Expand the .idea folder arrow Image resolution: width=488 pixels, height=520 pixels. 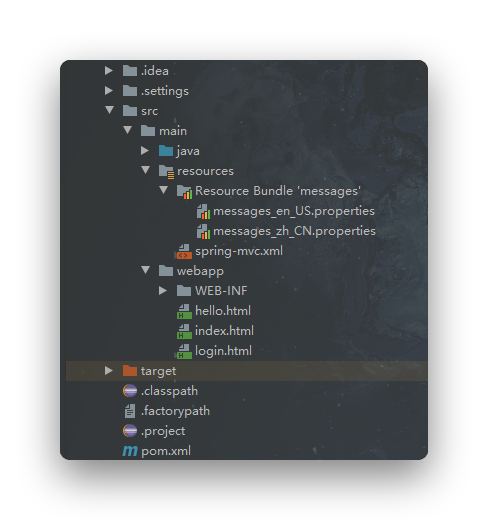[108, 70]
